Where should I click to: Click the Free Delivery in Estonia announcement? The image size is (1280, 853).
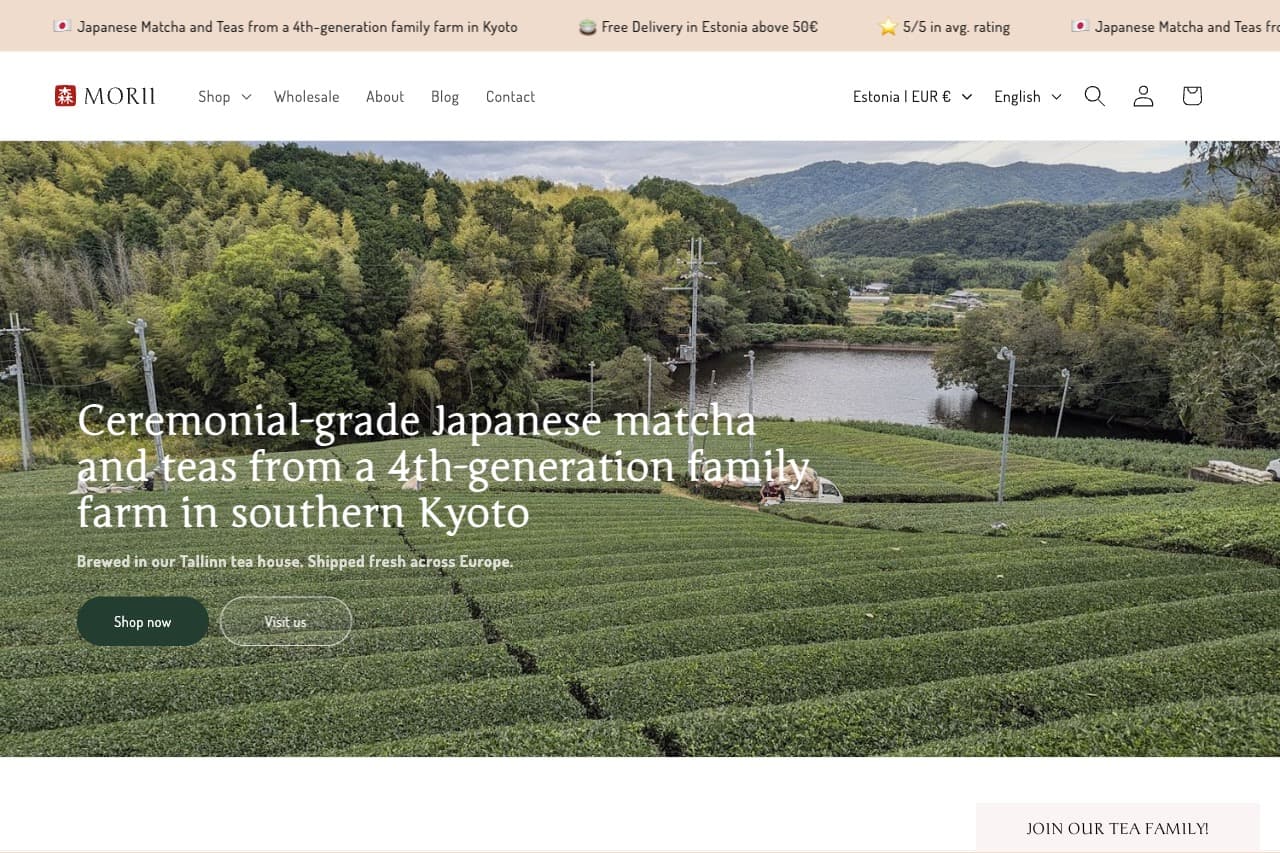[699, 27]
